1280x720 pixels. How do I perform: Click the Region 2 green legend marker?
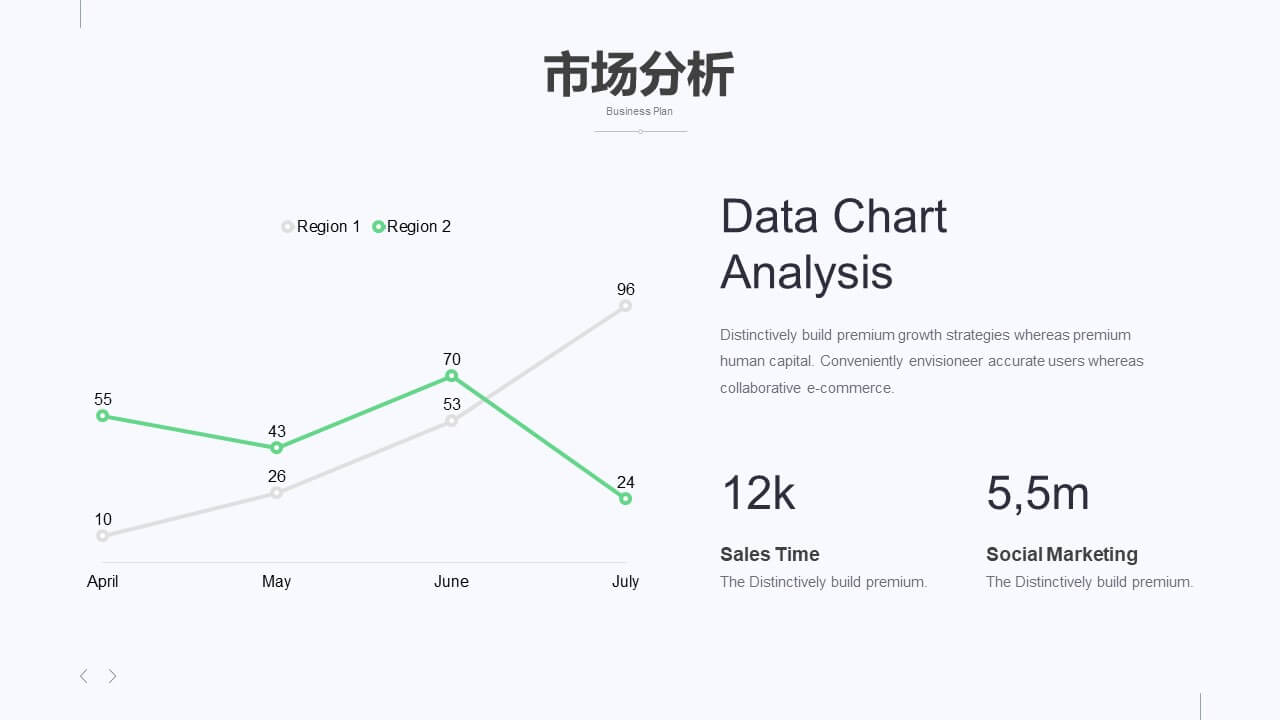[x=378, y=227]
